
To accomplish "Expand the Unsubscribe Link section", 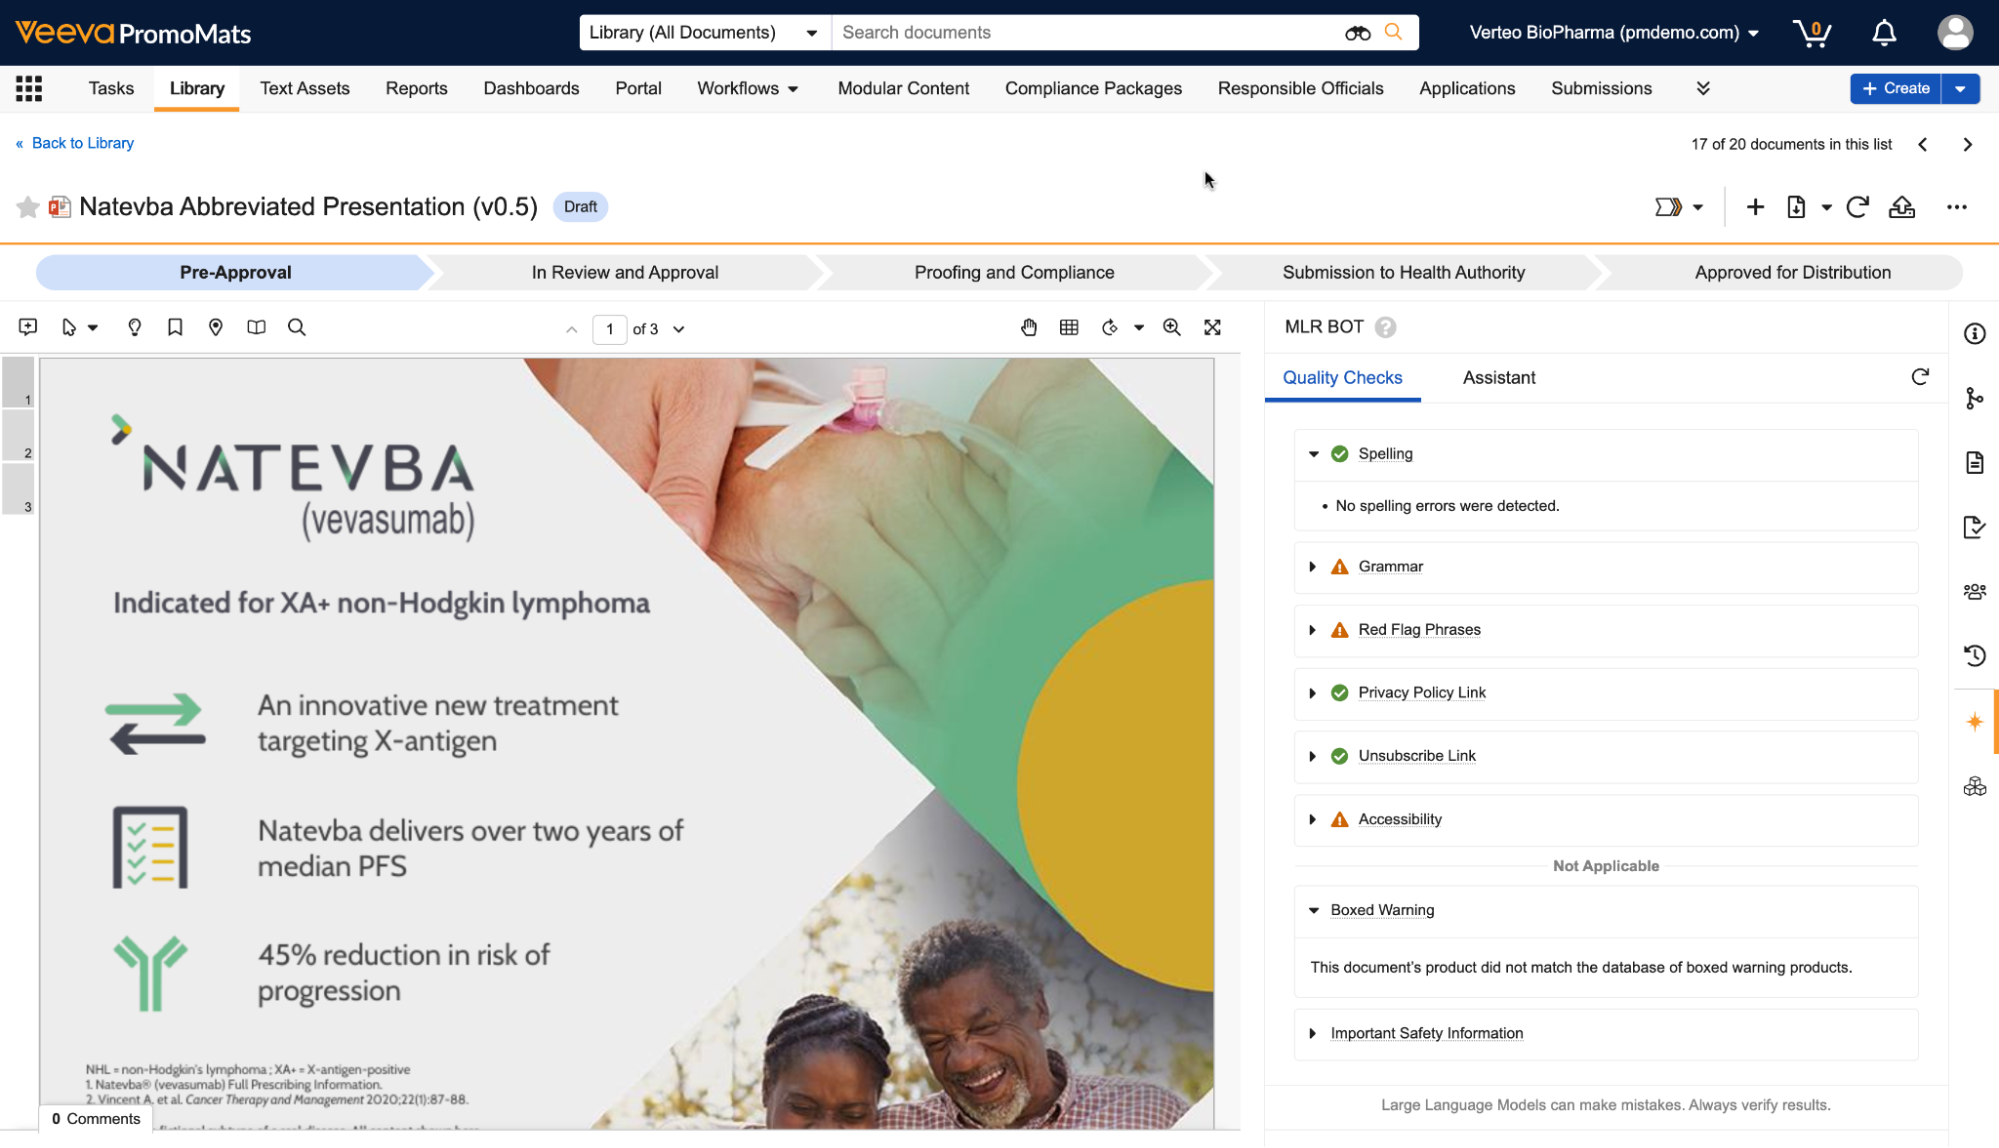I will click(x=1313, y=756).
